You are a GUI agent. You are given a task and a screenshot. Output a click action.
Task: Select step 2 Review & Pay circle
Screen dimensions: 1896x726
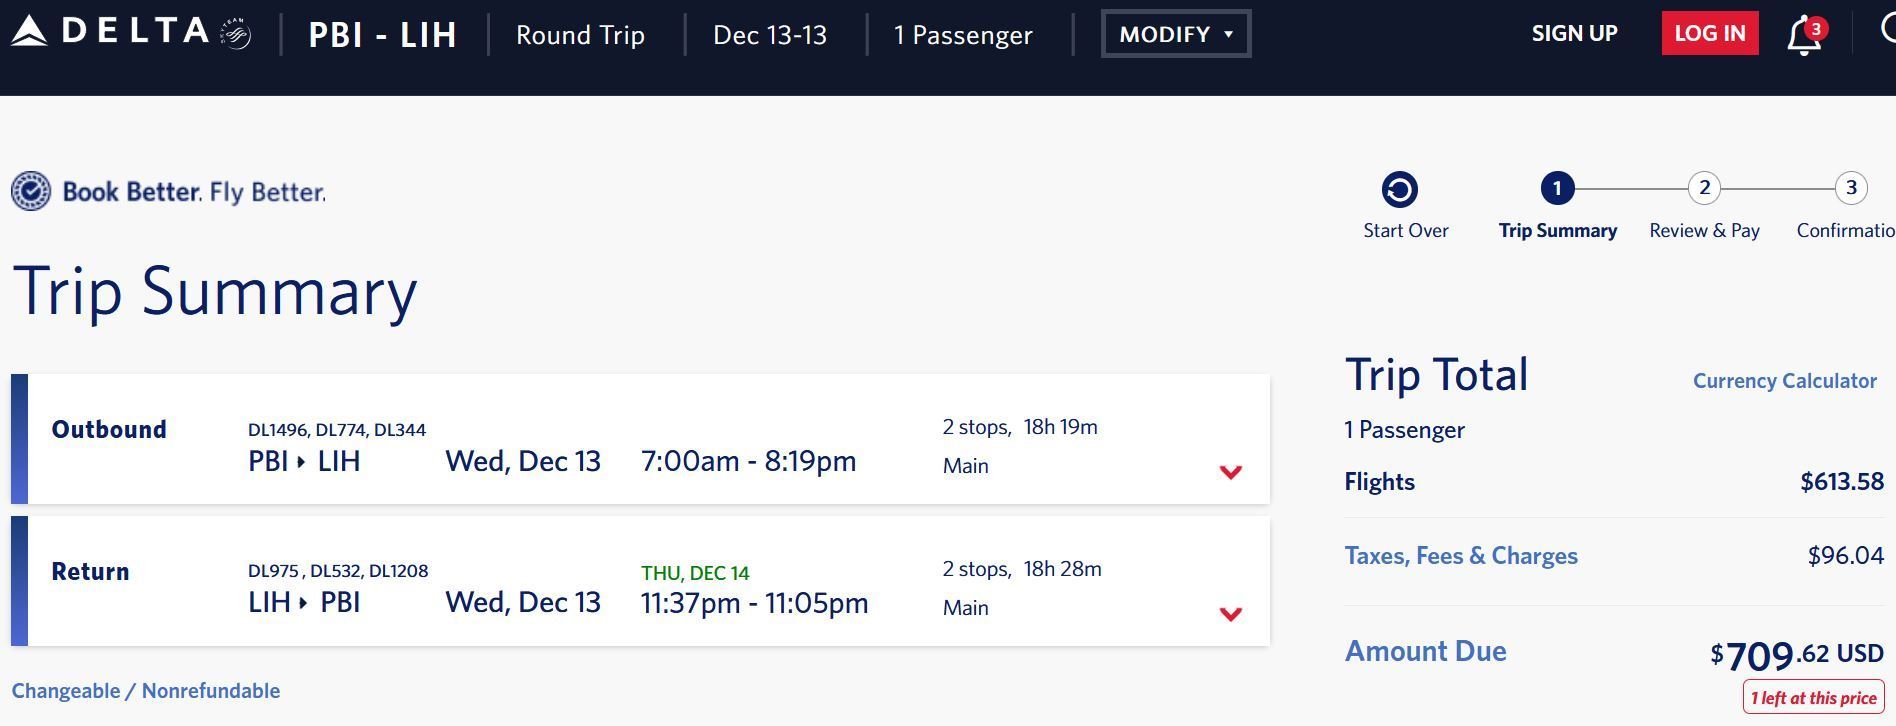1704,188
